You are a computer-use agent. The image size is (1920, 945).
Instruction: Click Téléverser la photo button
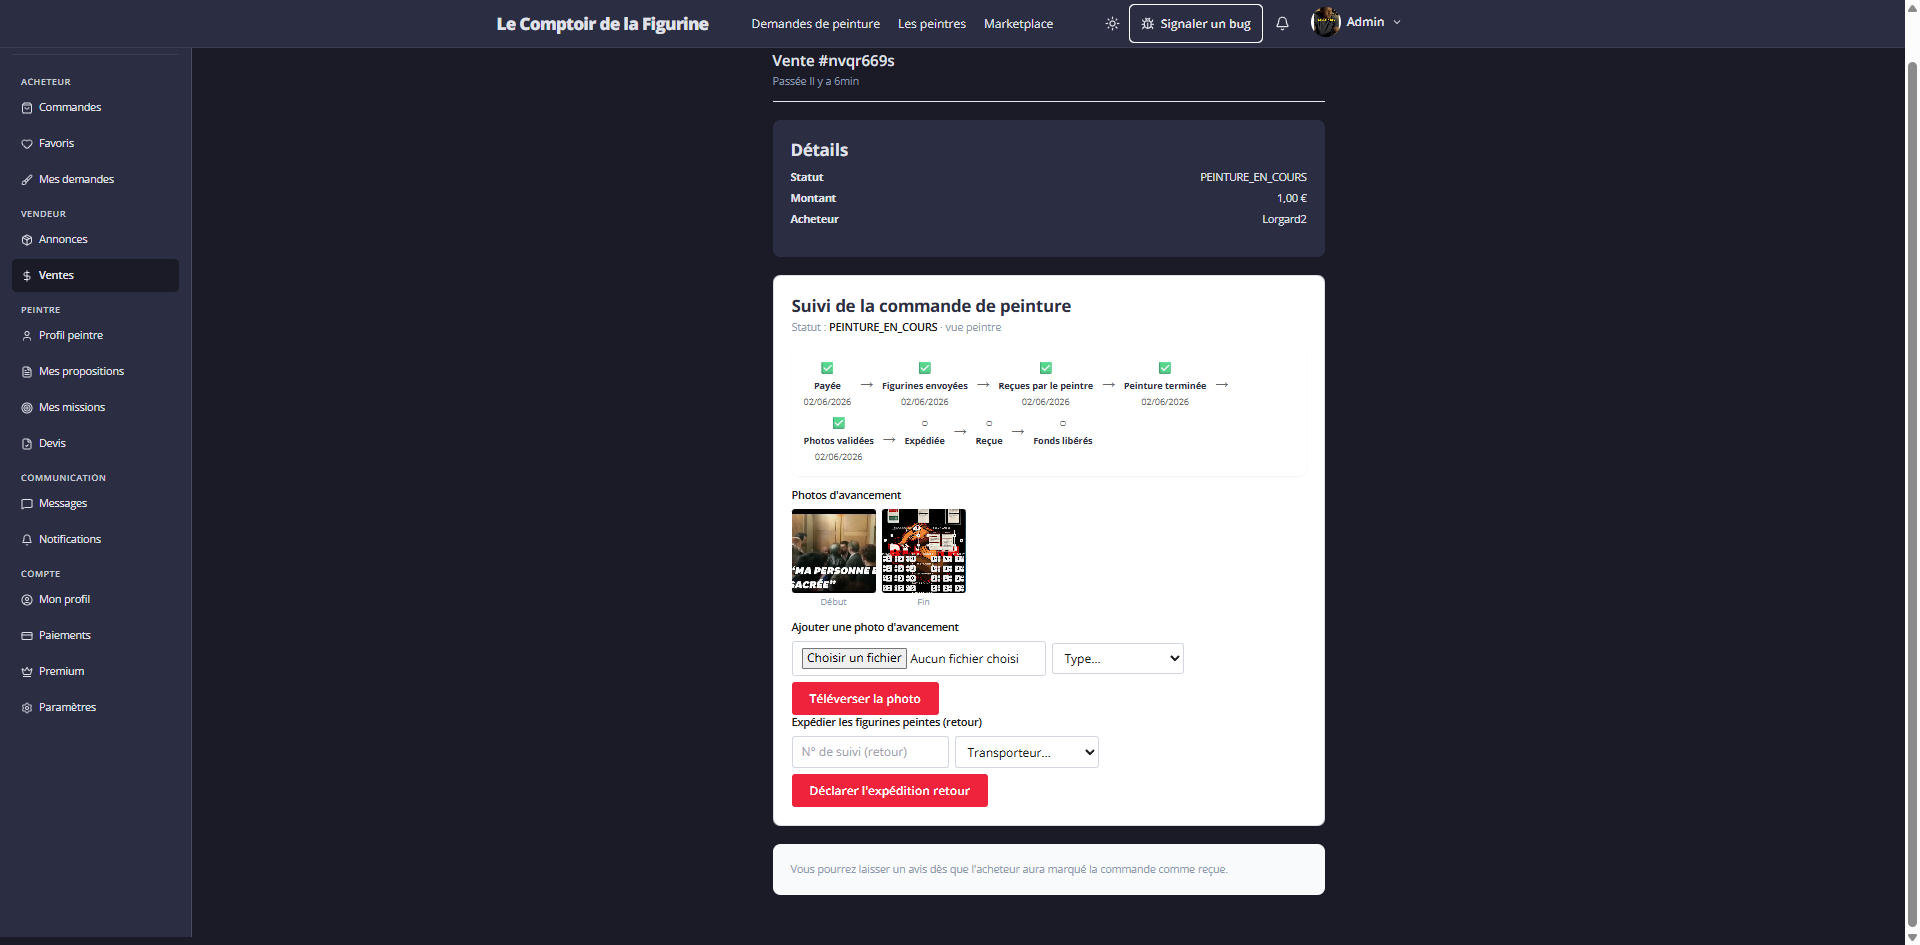[865, 698]
